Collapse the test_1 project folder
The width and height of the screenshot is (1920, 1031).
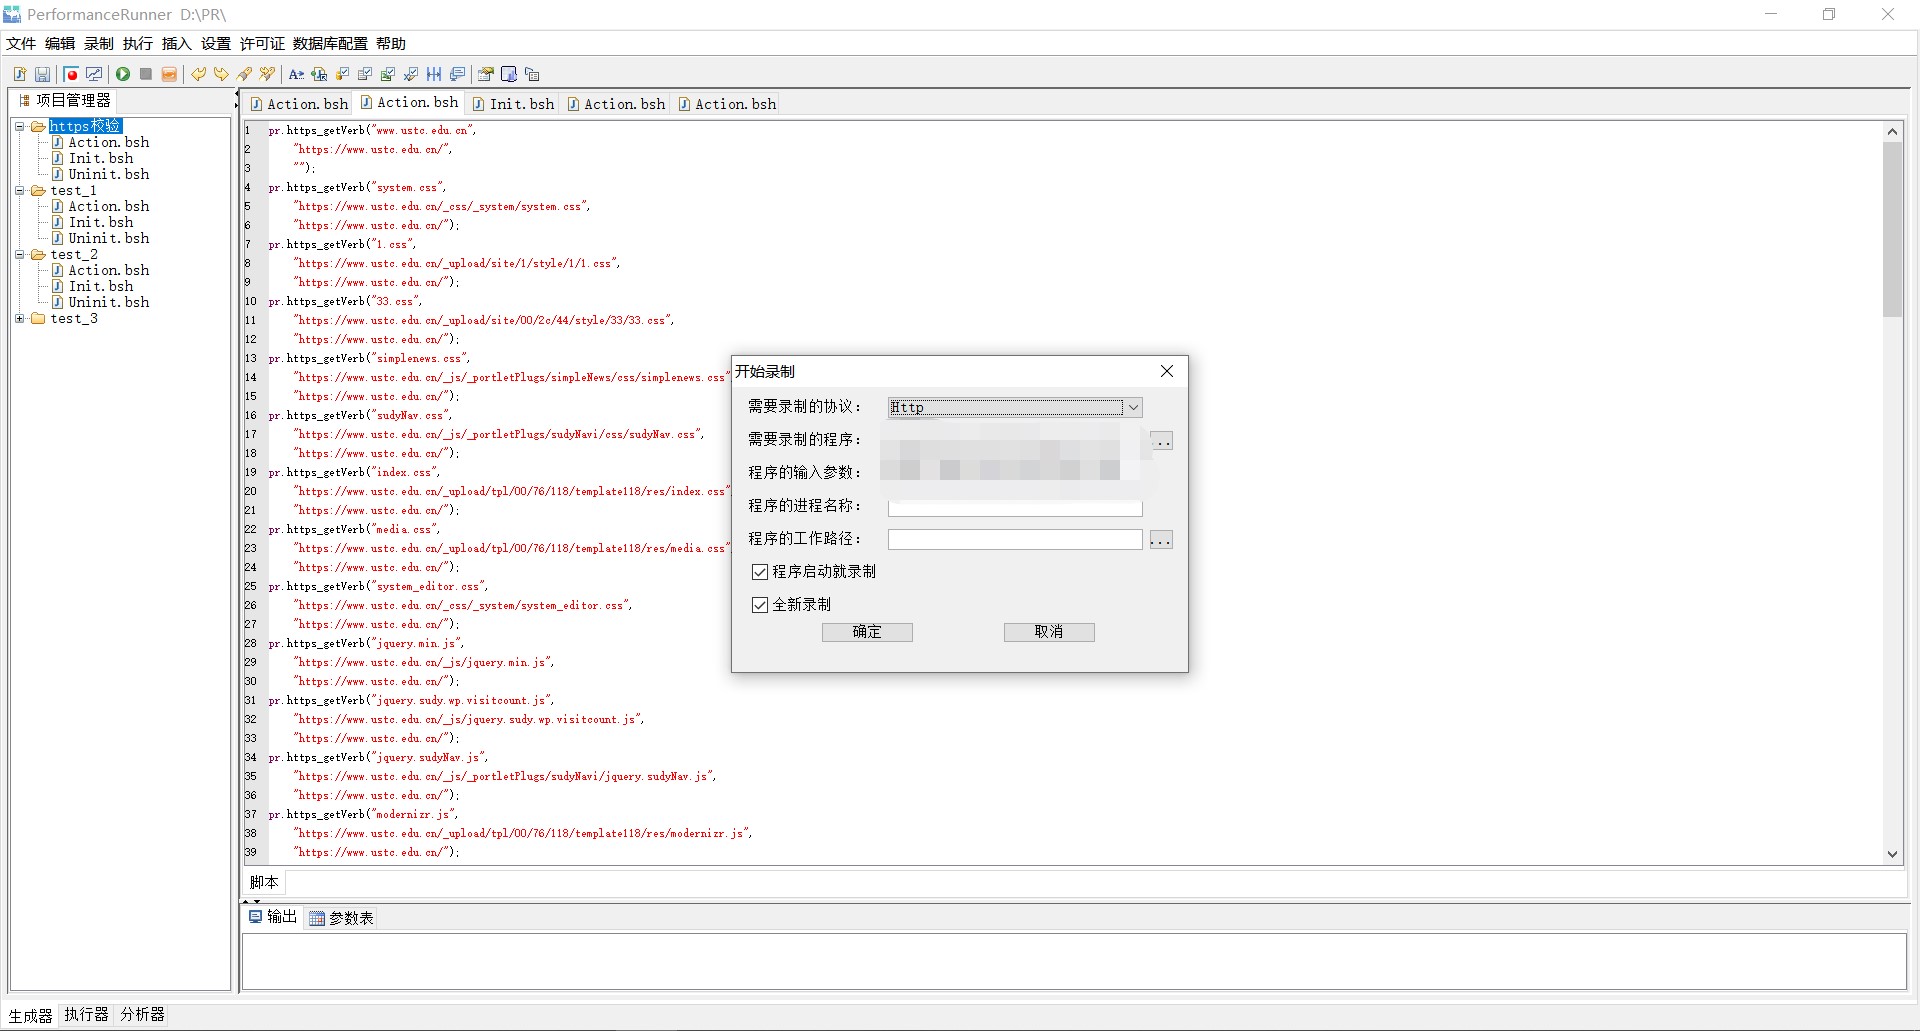click(x=19, y=190)
